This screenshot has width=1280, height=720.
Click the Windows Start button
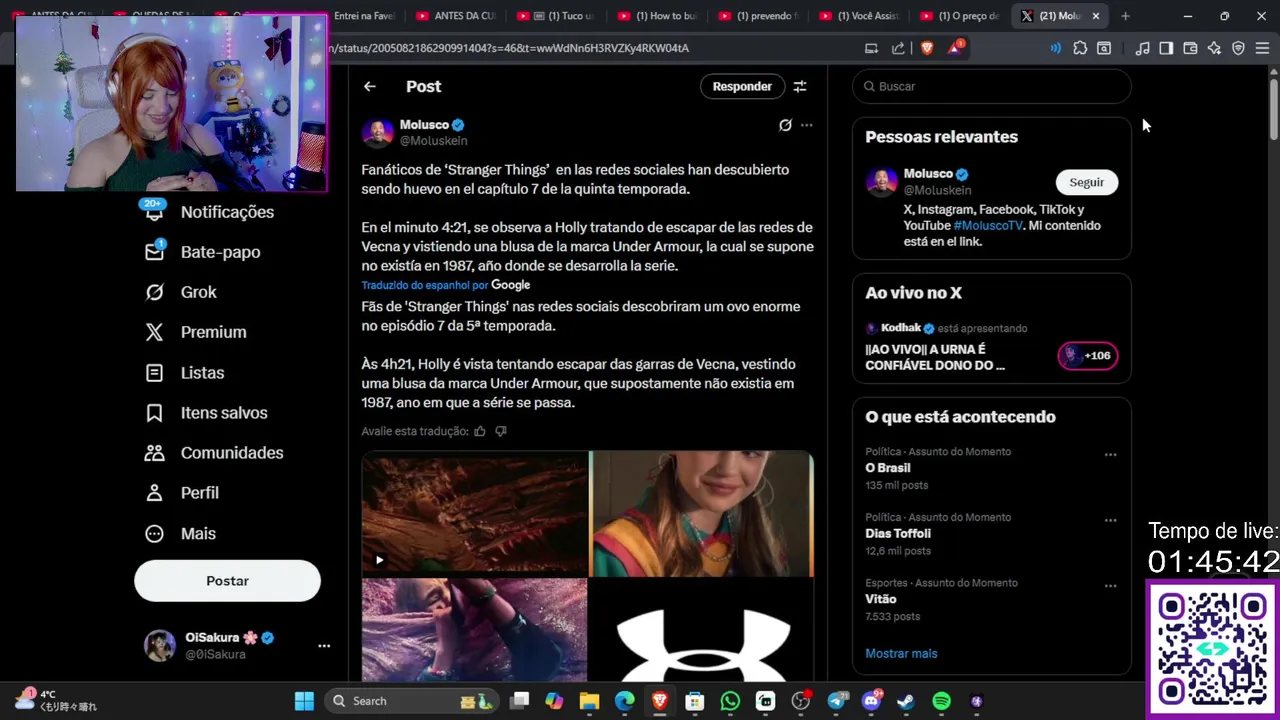coord(304,701)
